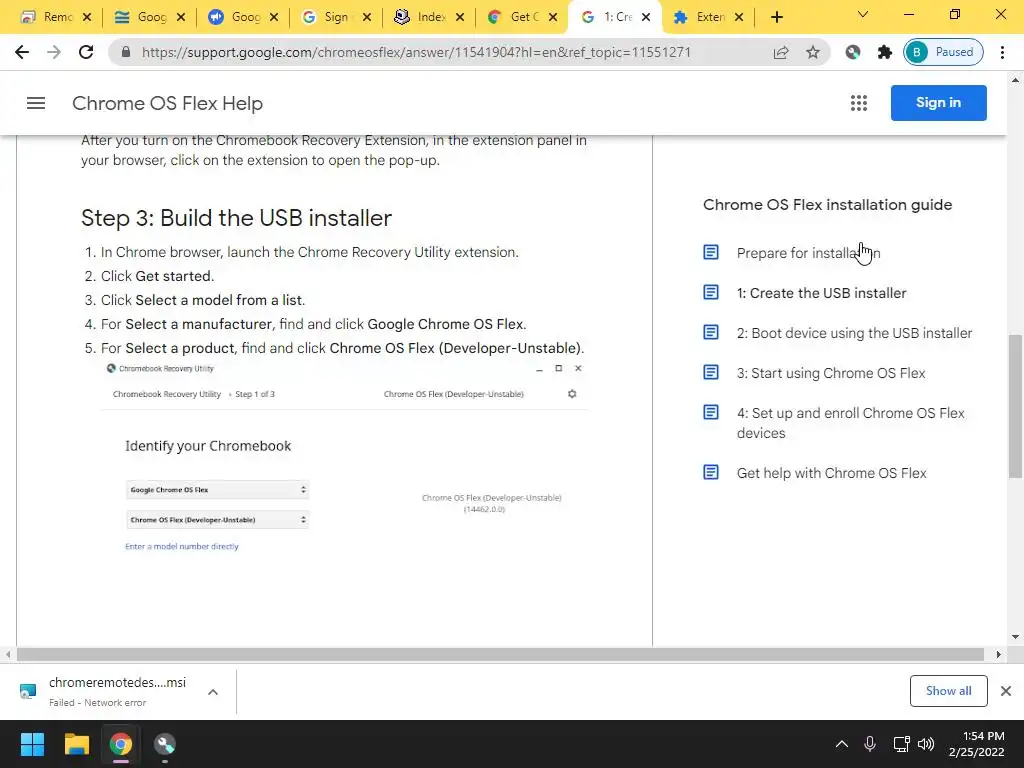The height and width of the screenshot is (768, 1024).
Task: Open the microphone tray icon
Action: pos(870,744)
